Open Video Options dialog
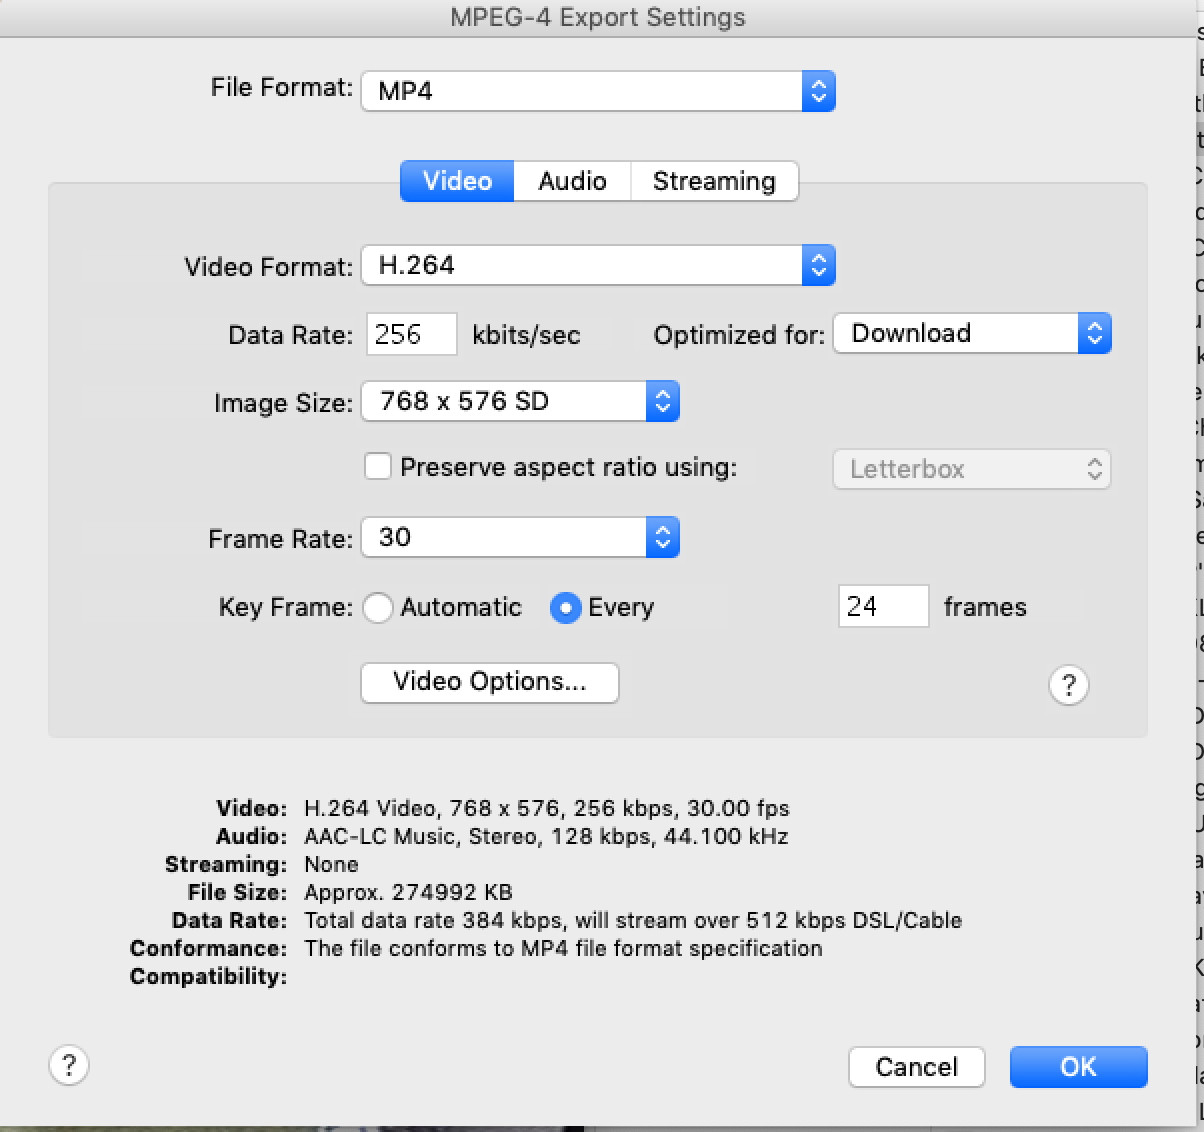The image size is (1204, 1132). coord(489,682)
